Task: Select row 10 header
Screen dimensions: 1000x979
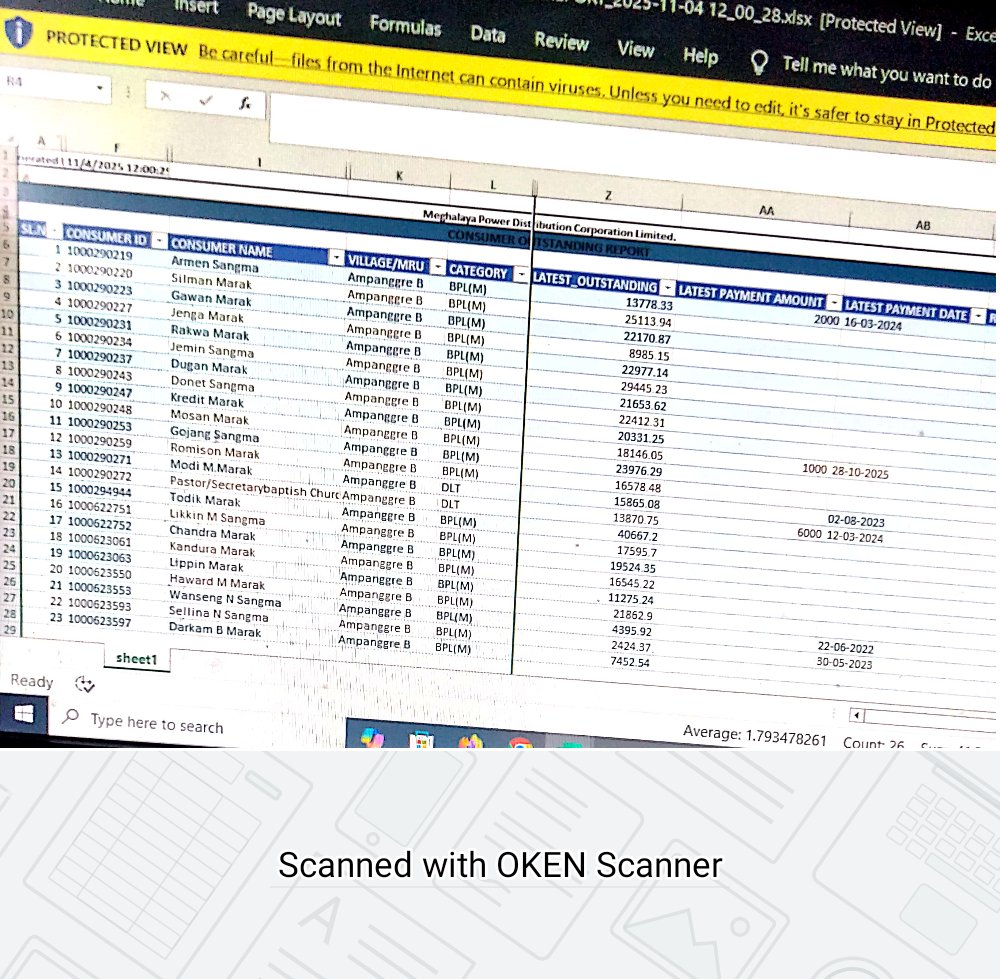Action: pyautogui.click(x=7, y=313)
